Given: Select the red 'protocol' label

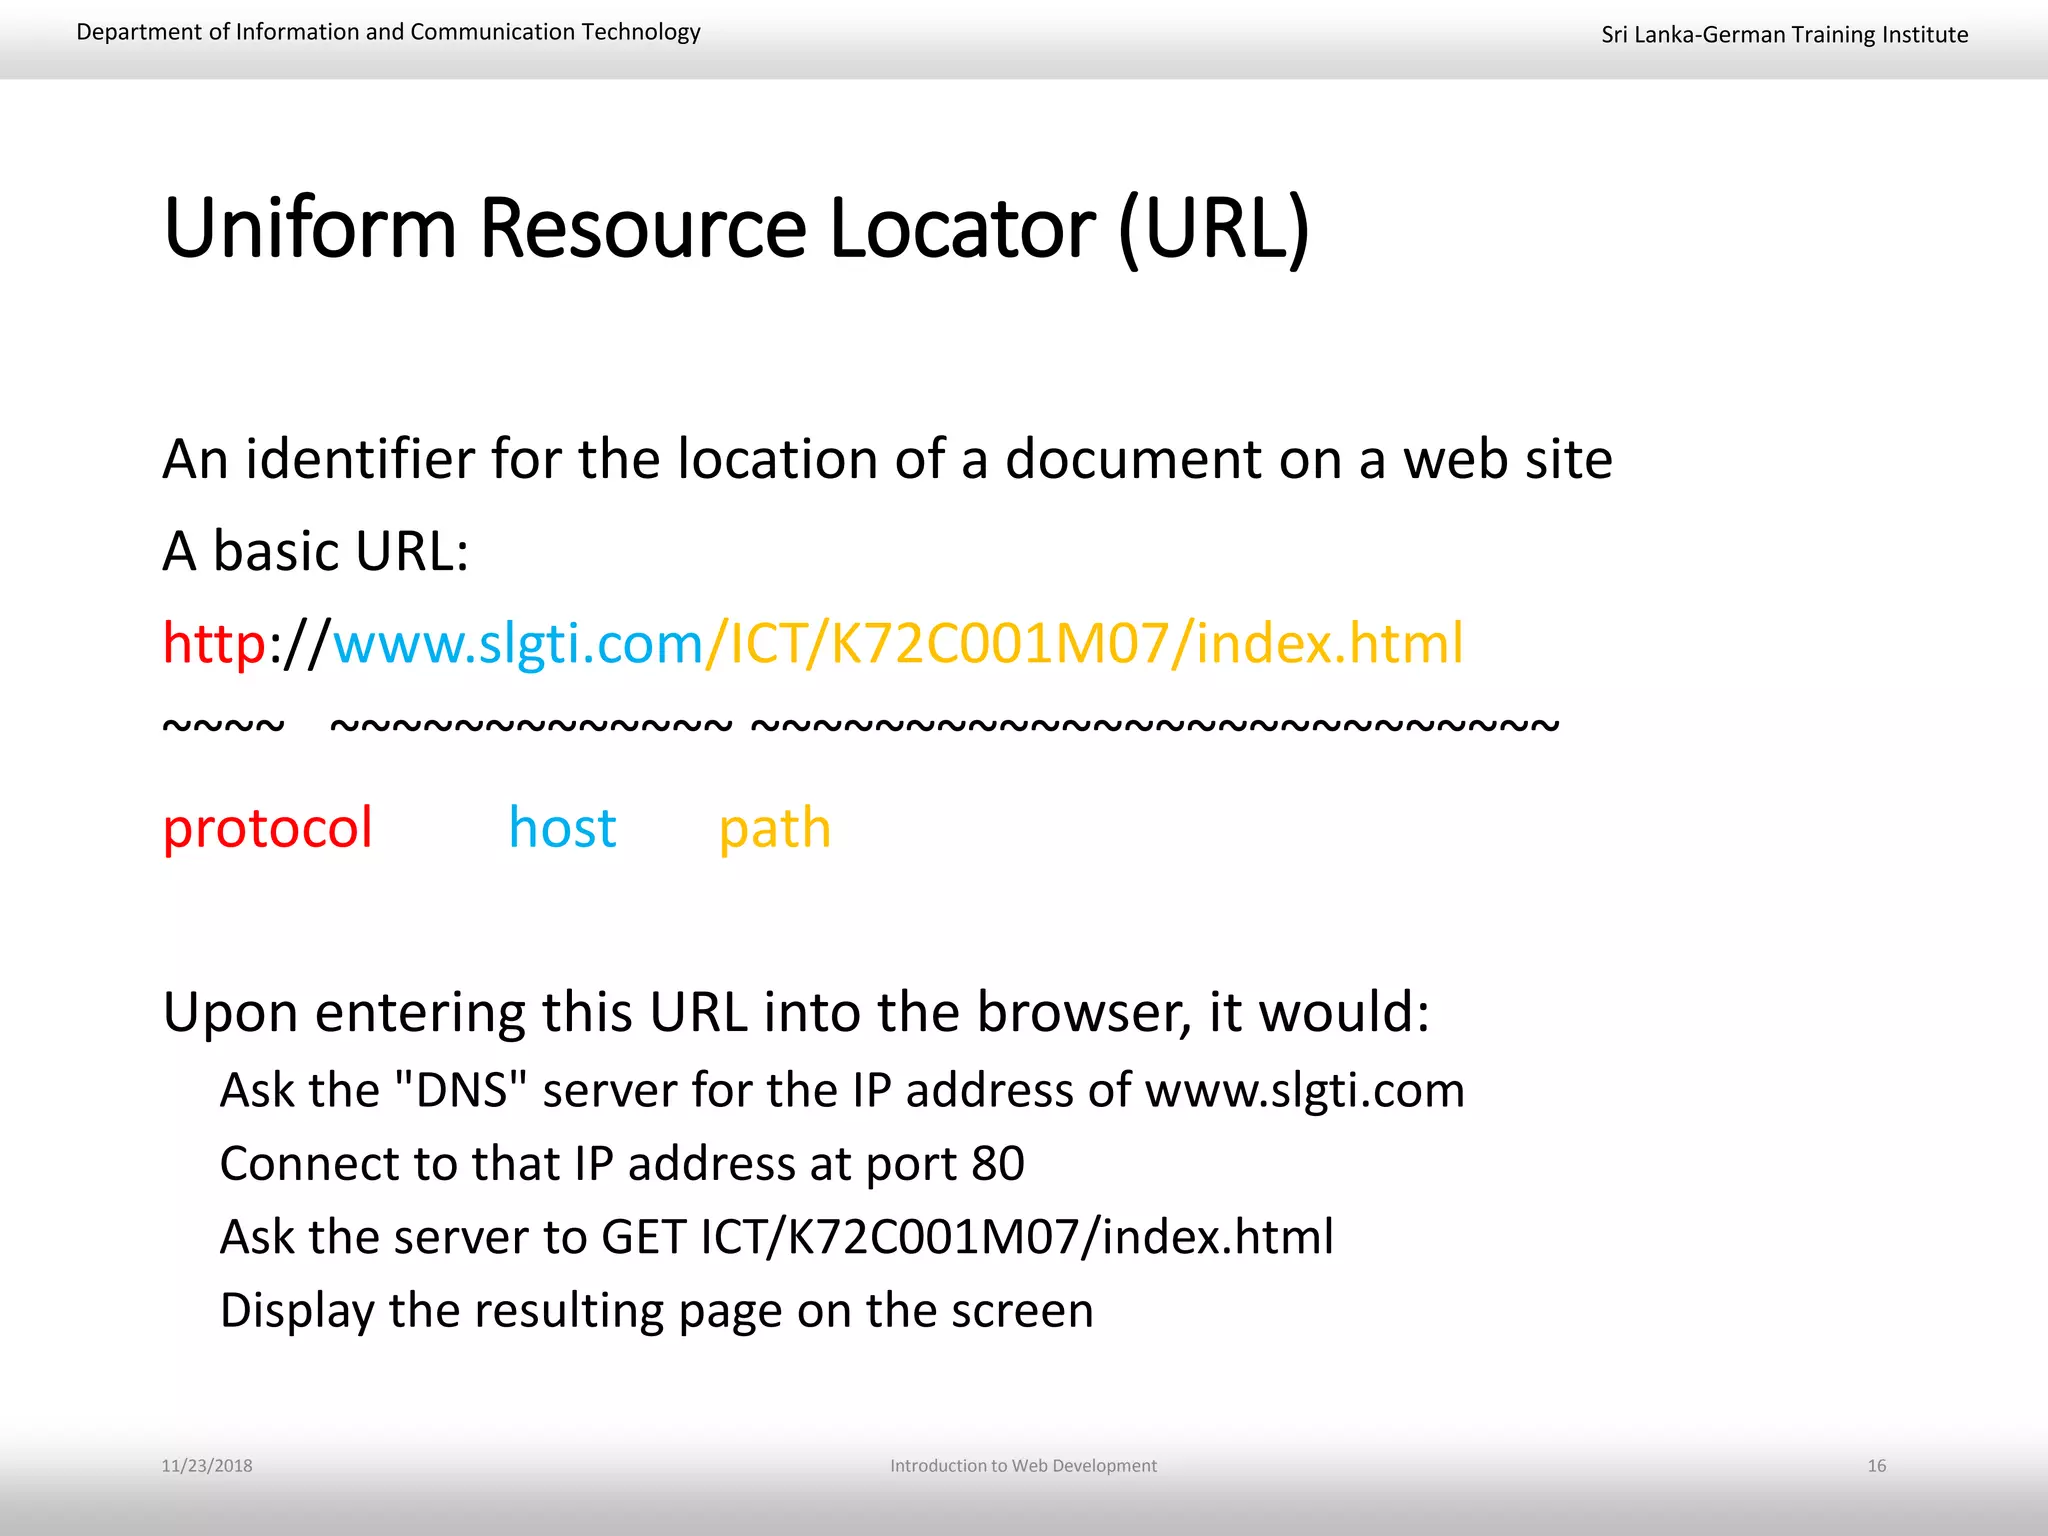Looking at the screenshot, I should tap(267, 829).
